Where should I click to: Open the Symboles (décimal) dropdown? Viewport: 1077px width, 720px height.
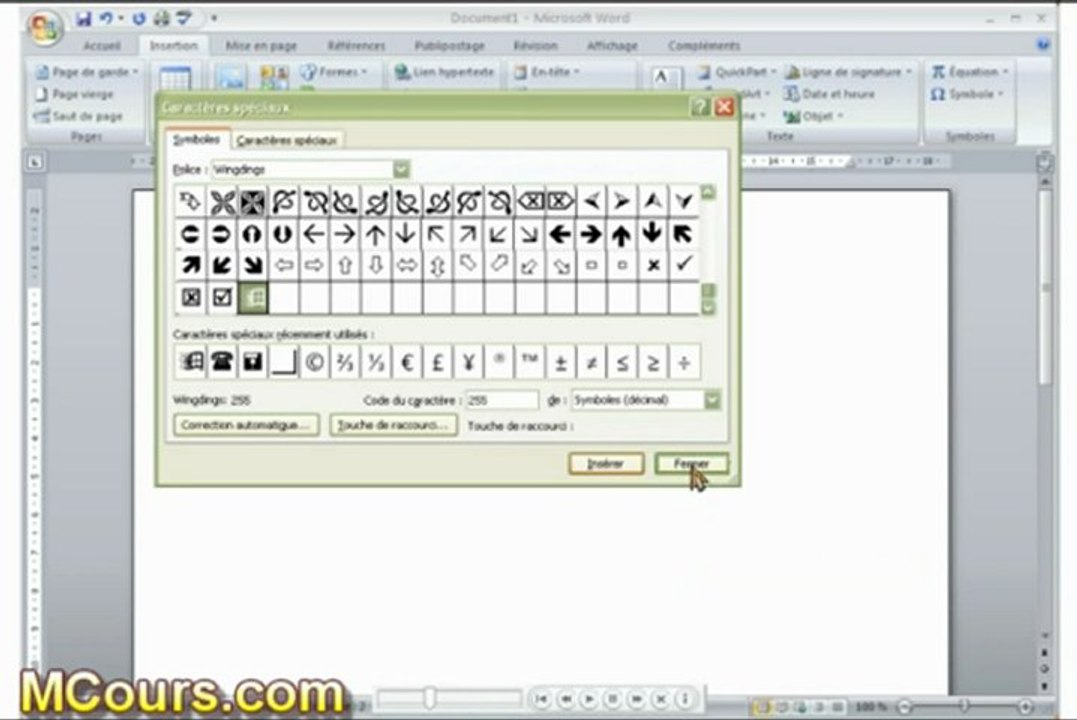click(x=712, y=400)
